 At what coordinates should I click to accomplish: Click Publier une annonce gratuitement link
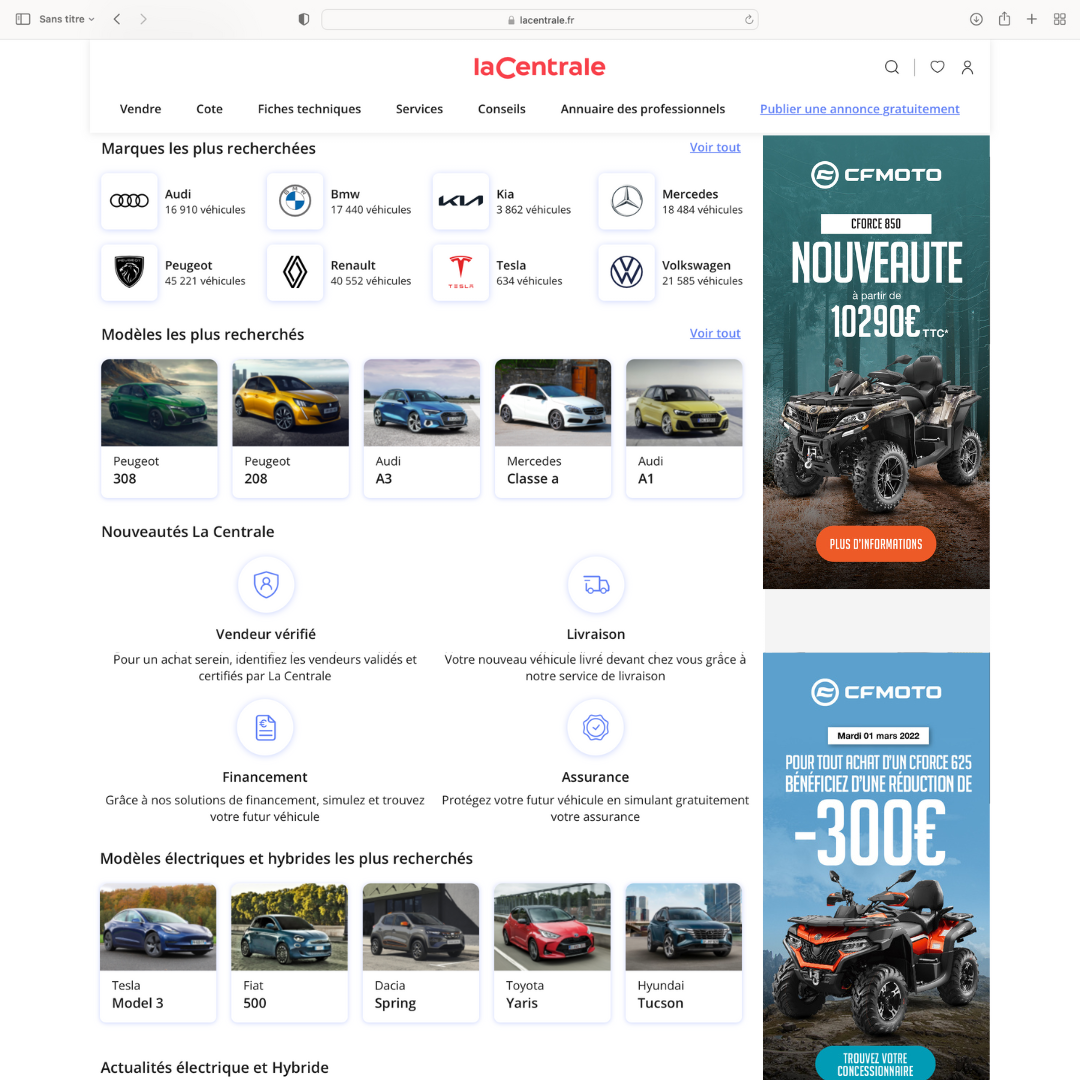click(859, 109)
